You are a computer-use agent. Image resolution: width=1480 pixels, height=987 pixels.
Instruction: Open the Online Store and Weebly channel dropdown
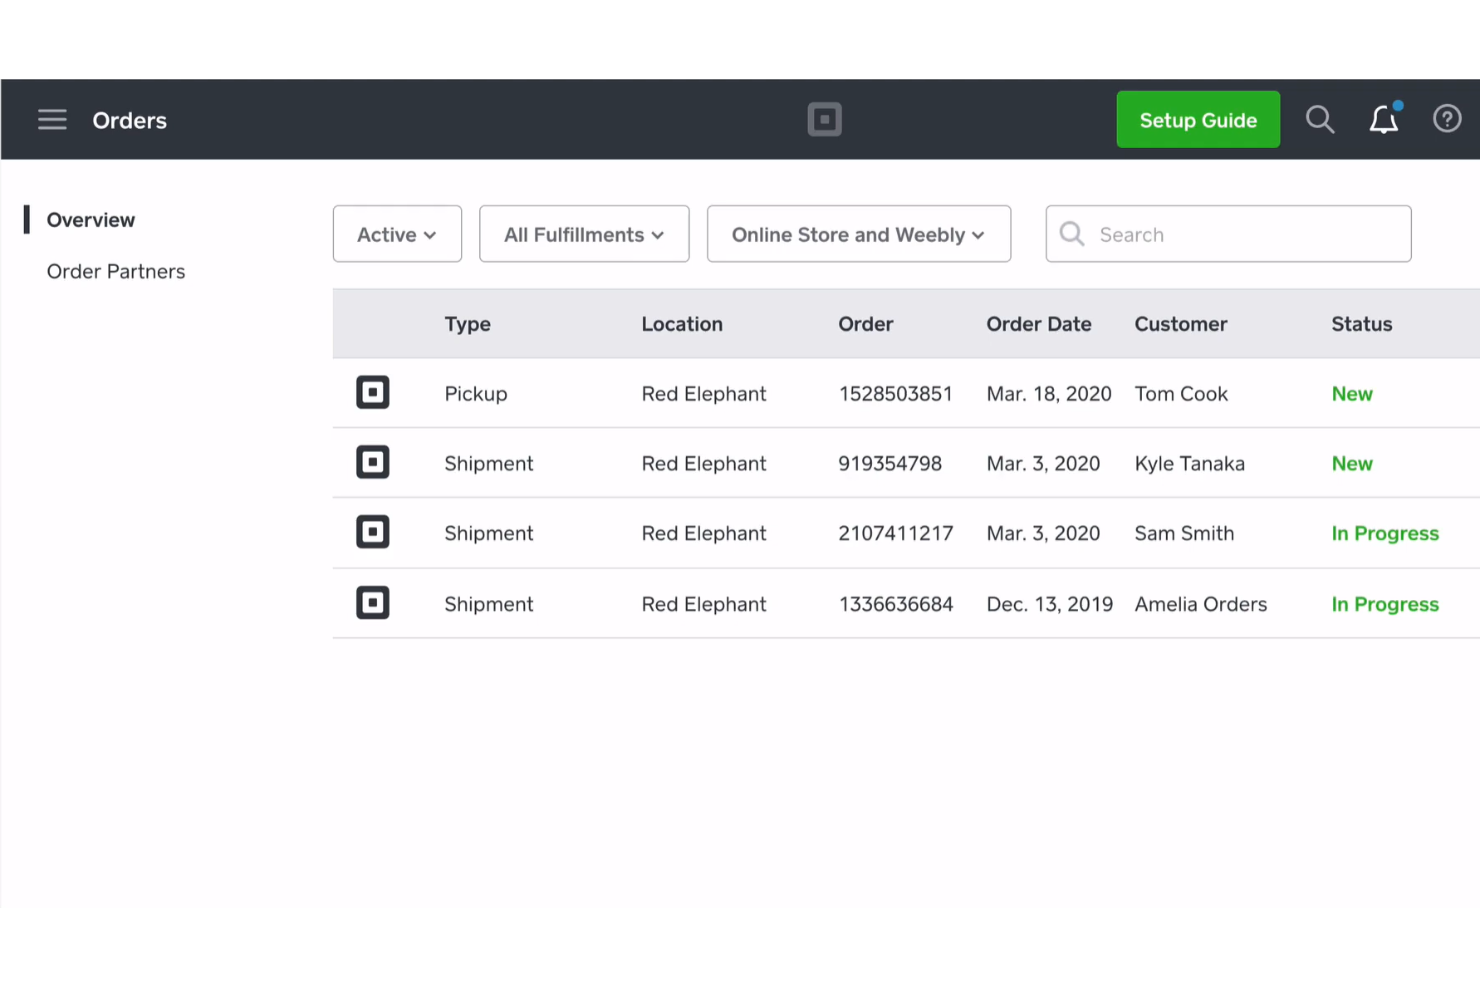(x=858, y=234)
